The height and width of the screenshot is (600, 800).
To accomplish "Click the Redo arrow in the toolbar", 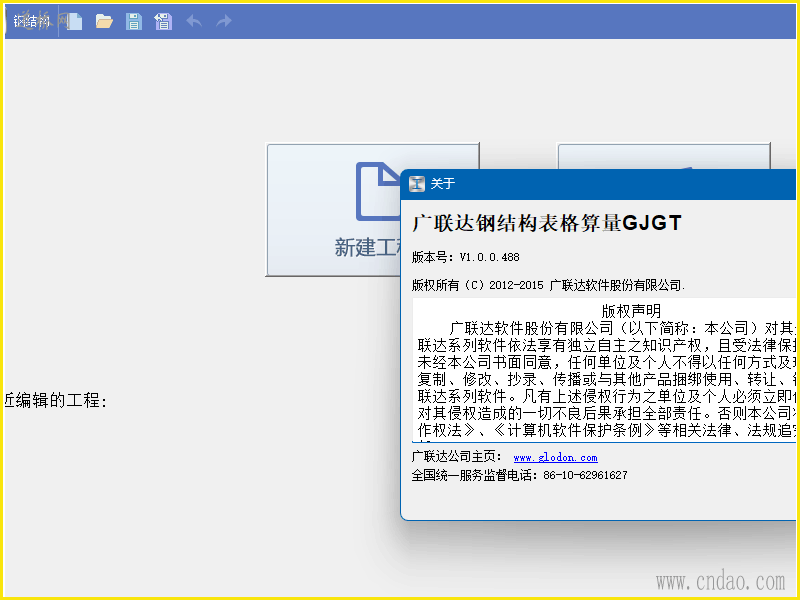I will 223,21.
